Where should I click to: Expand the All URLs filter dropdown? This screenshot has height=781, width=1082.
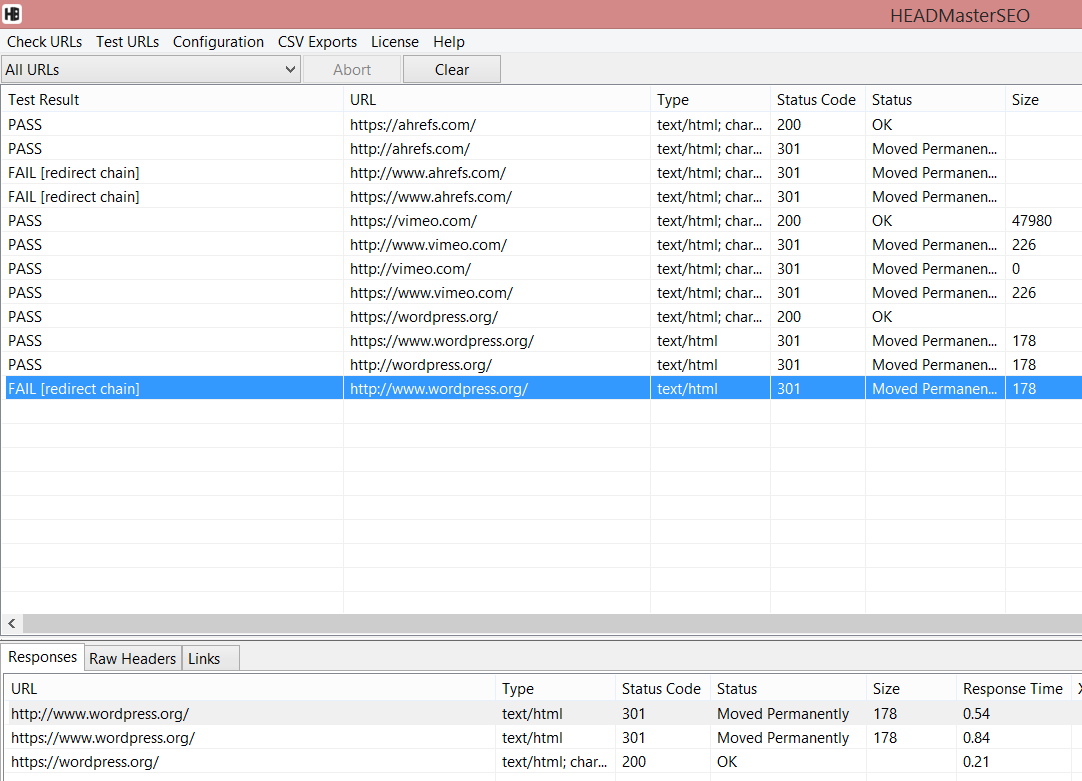(x=150, y=70)
